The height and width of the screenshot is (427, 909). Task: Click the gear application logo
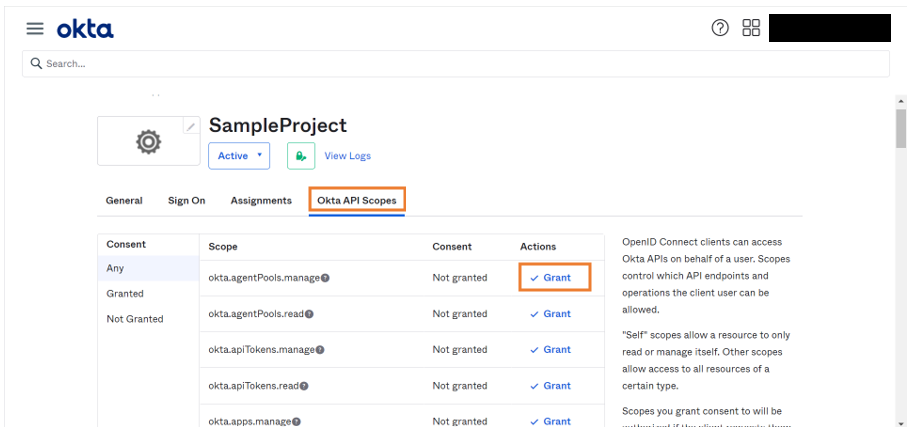(x=148, y=143)
